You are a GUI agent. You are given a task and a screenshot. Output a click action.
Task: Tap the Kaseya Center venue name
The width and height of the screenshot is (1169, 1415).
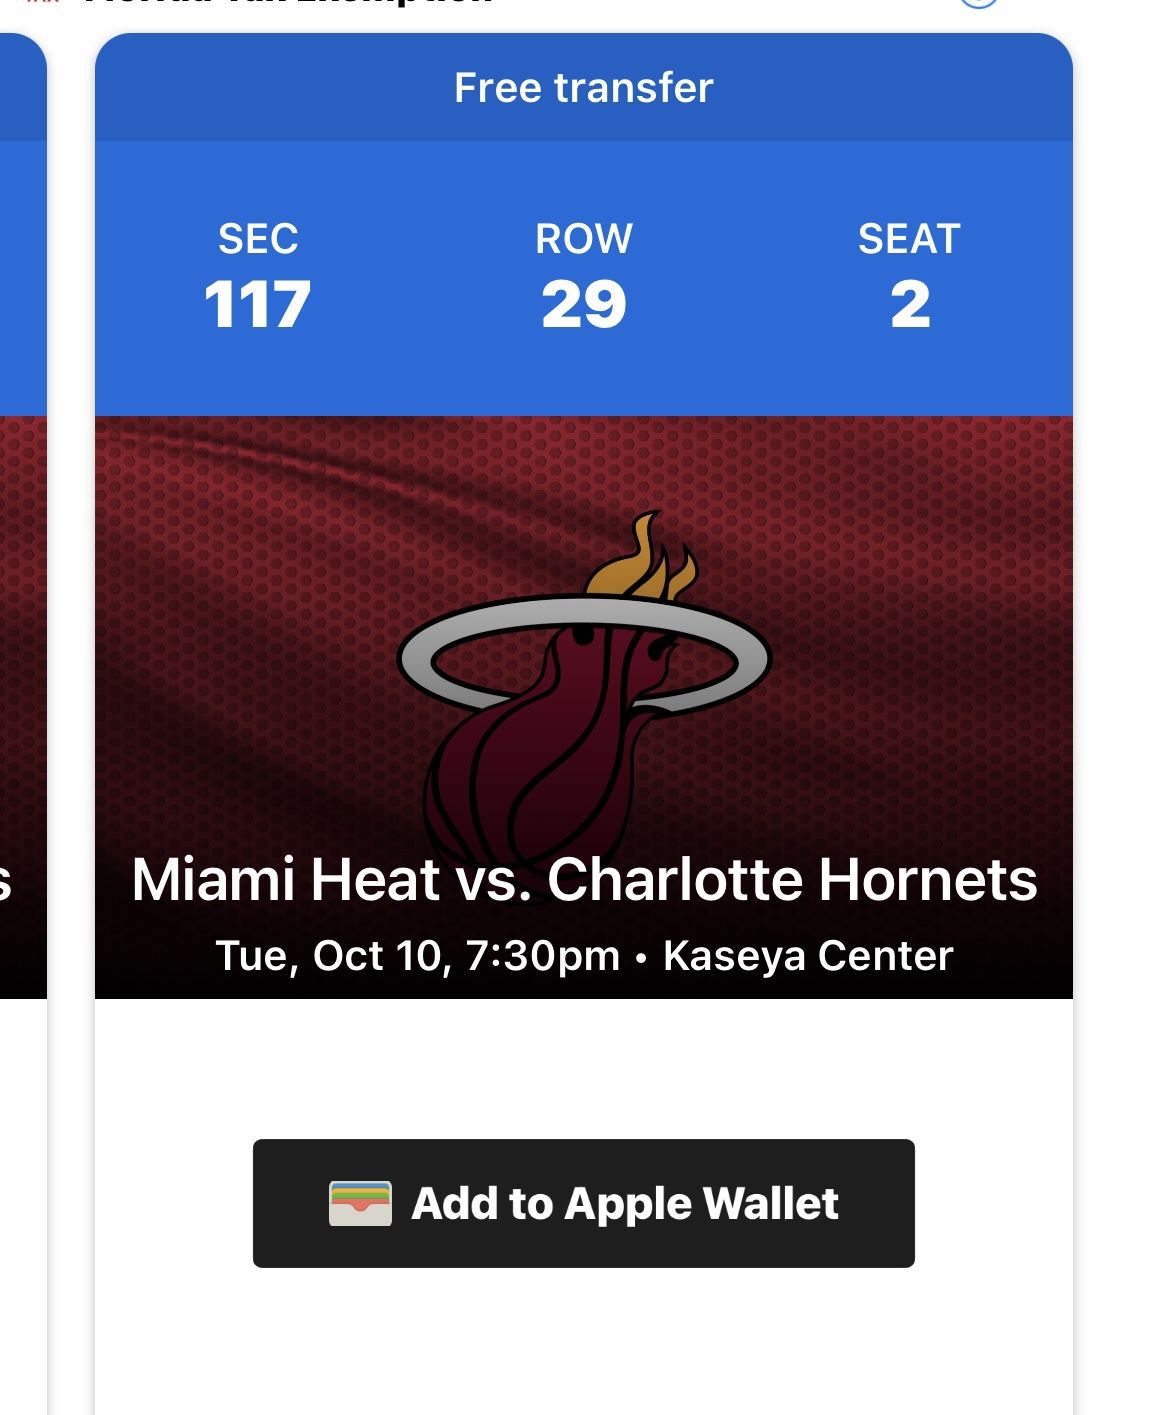click(x=808, y=956)
